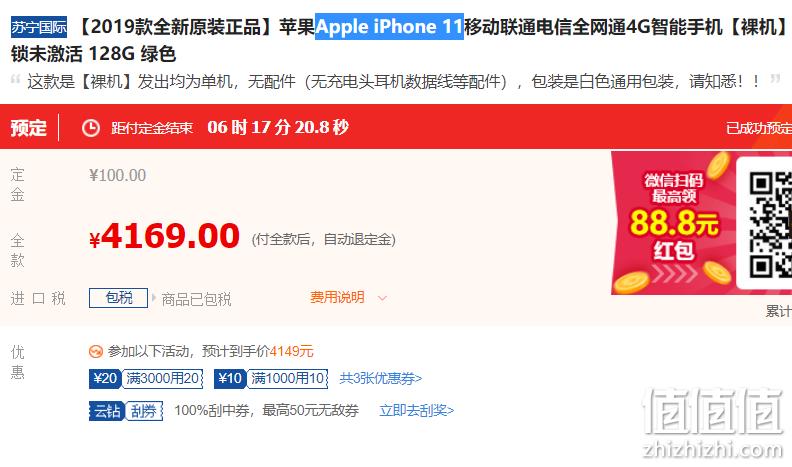Click the highlighted Apple iPhone 11 title text

point(389,27)
